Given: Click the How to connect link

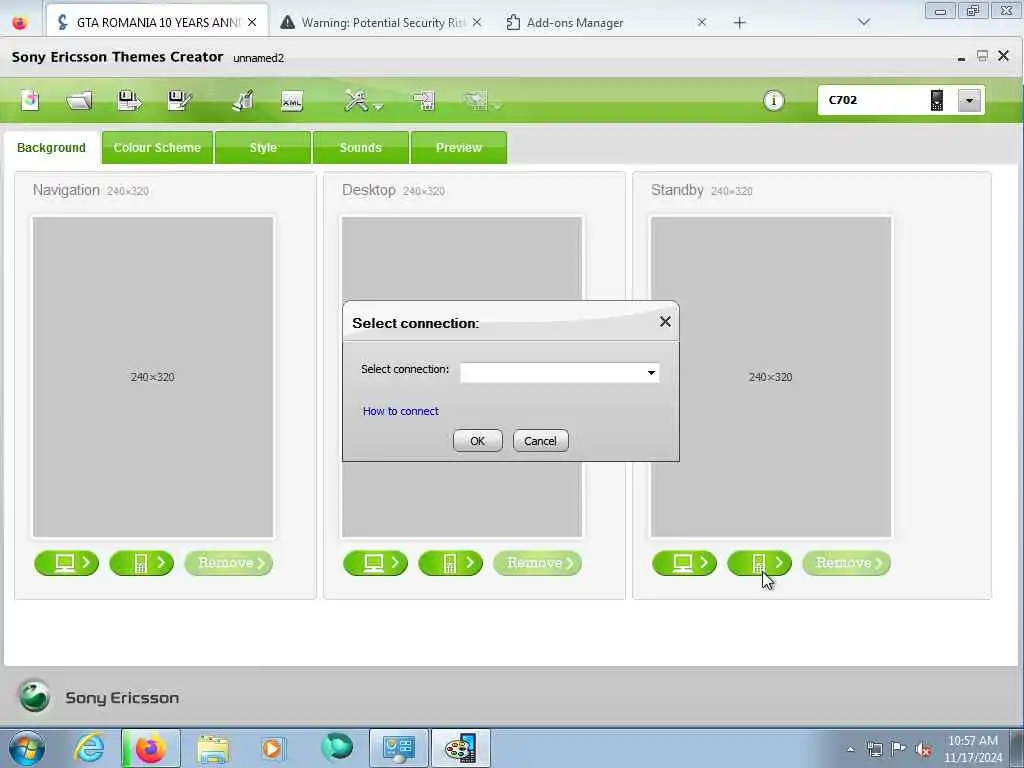Looking at the screenshot, I should (x=400, y=411).
